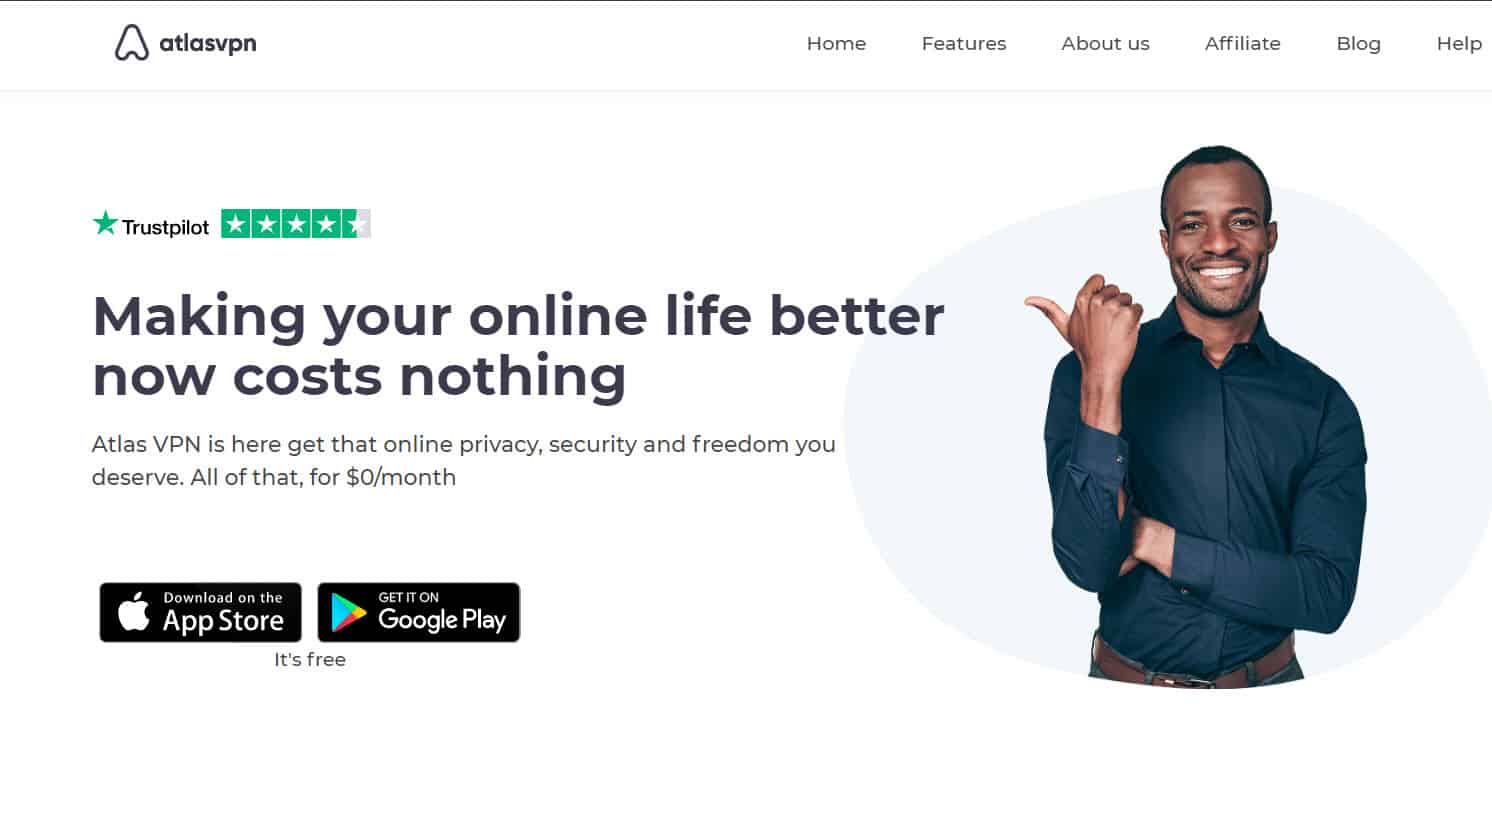Click the Atlas VPN logo icon
1492x824 pixels.
131,43
